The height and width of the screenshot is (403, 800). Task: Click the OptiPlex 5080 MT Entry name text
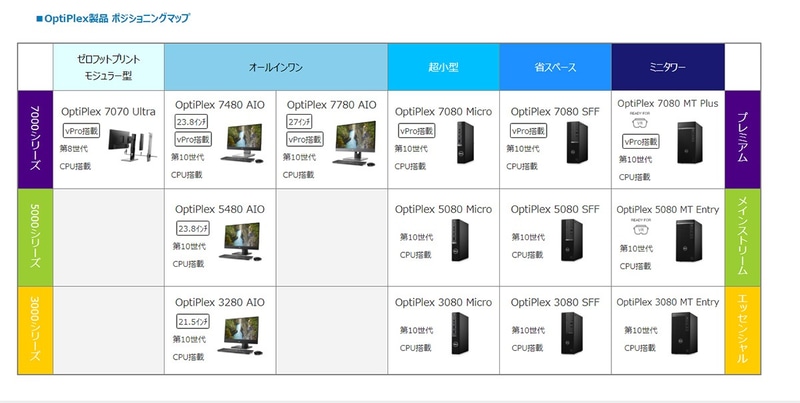pyautogui.click(x=668, y=210)
